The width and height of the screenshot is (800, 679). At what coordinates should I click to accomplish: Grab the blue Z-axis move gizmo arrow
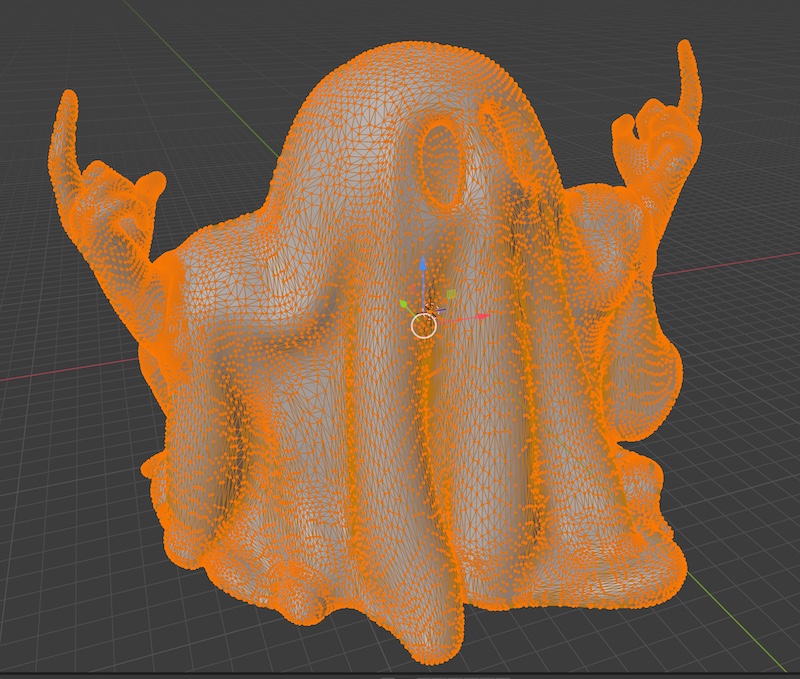click(x=423, y=263)
